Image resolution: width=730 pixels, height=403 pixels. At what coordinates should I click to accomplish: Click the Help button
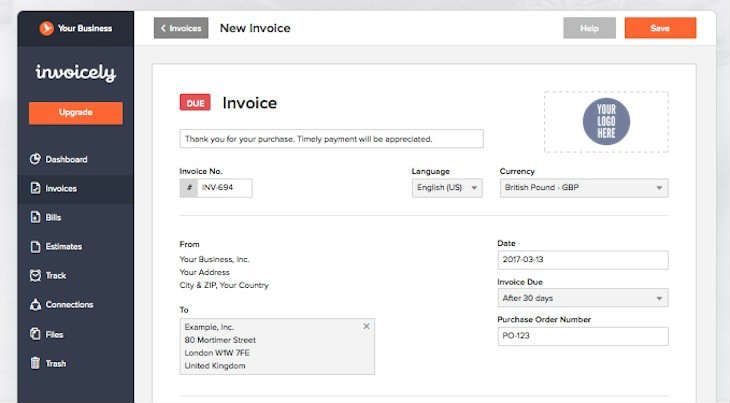pyautogui.click(x=589, y=28)
